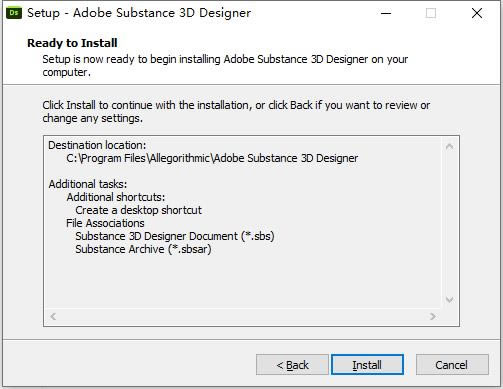This screenshot has width=503, height=389.
Task: Click 'Substance 3D Designer Document (*.sbs)' line
Action: coord(175,236)
